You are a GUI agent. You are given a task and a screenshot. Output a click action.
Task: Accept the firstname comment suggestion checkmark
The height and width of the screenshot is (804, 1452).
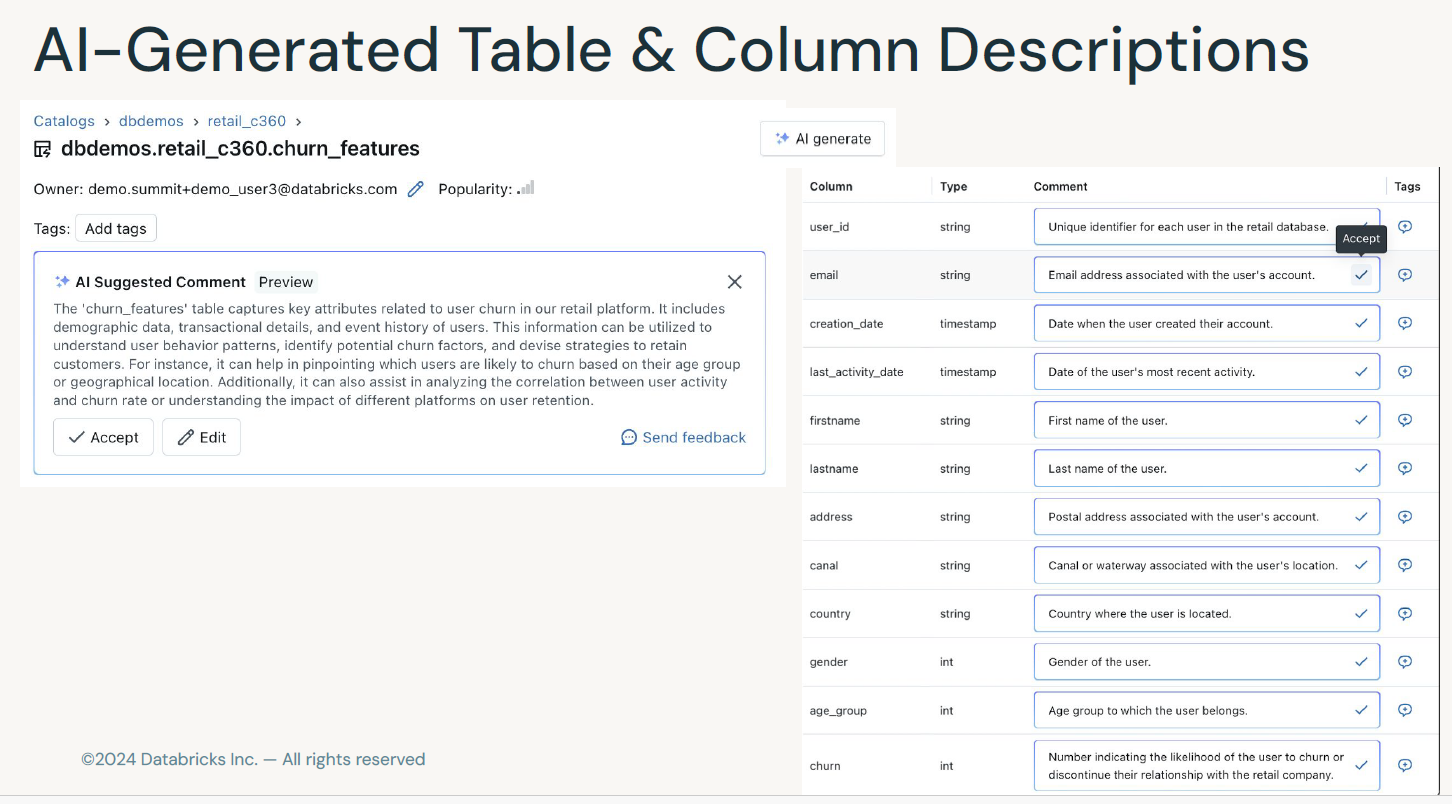point(1360,420)
